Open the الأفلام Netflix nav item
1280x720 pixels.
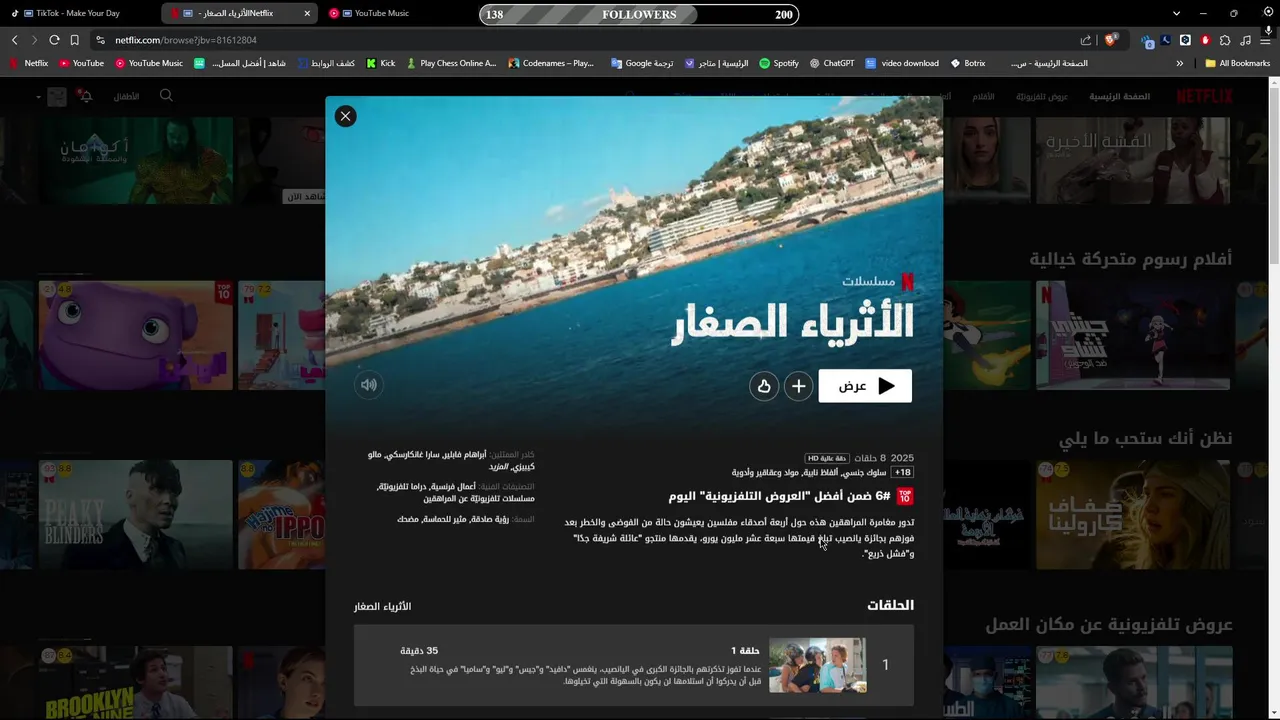[x=984, y=97]
